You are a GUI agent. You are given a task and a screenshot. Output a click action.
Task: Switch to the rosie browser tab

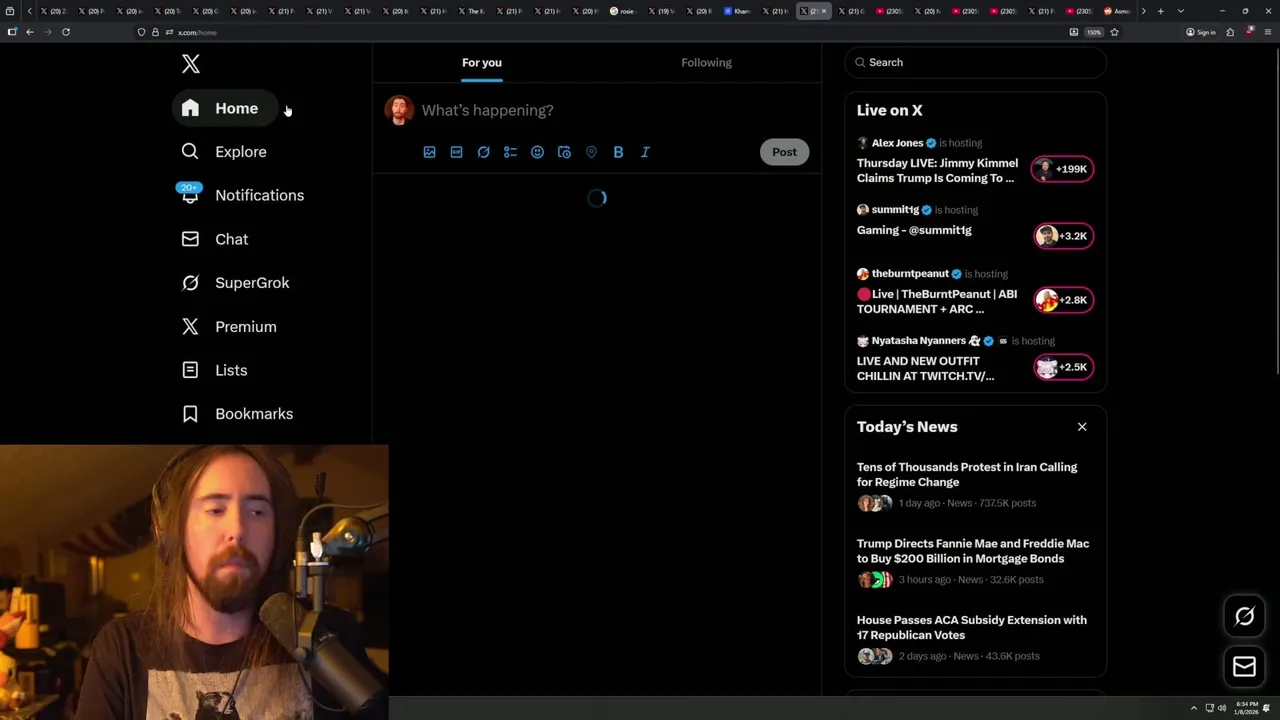[x=624, y=11]
